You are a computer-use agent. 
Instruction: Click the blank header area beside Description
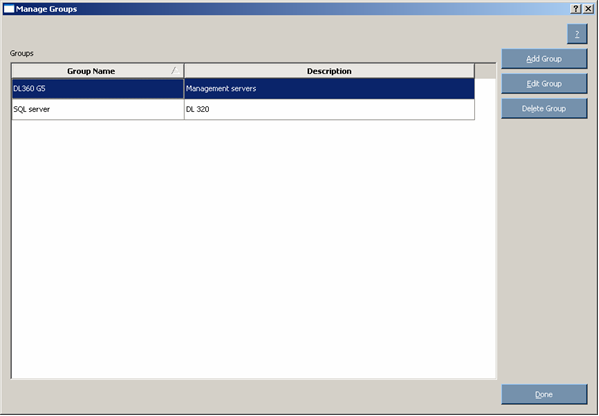click(x=485, y=71)
